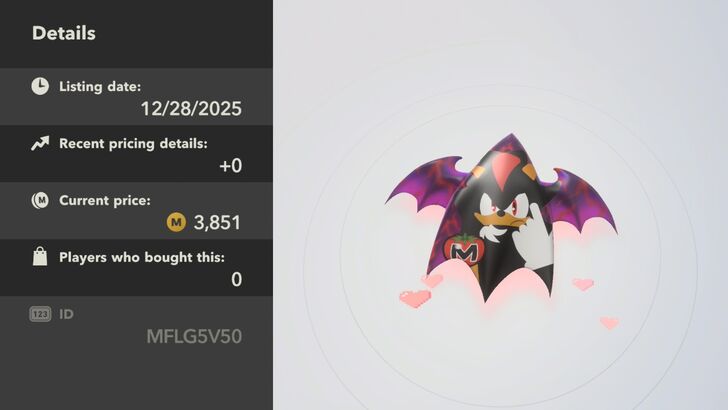The width and height of the screenshot is (728, 410).
Task: Click the strawberry M emblem on the item
Action: [x=464, y=251]
